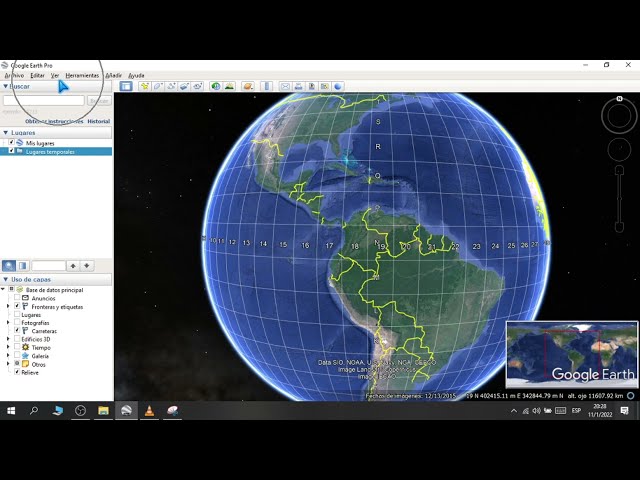Start recording a tour

click(x=198, y=86)
